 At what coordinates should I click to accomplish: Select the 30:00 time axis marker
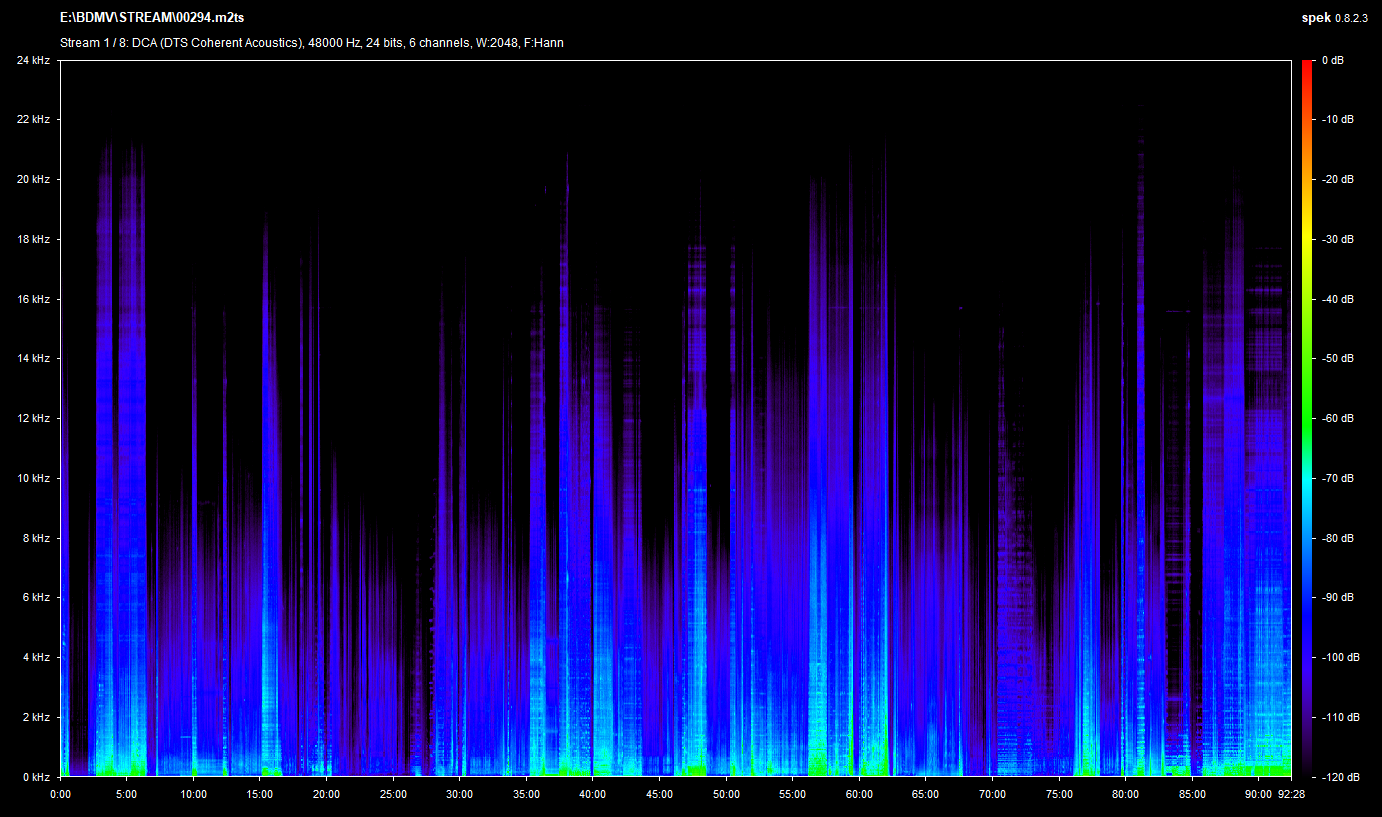coord(459,795)
